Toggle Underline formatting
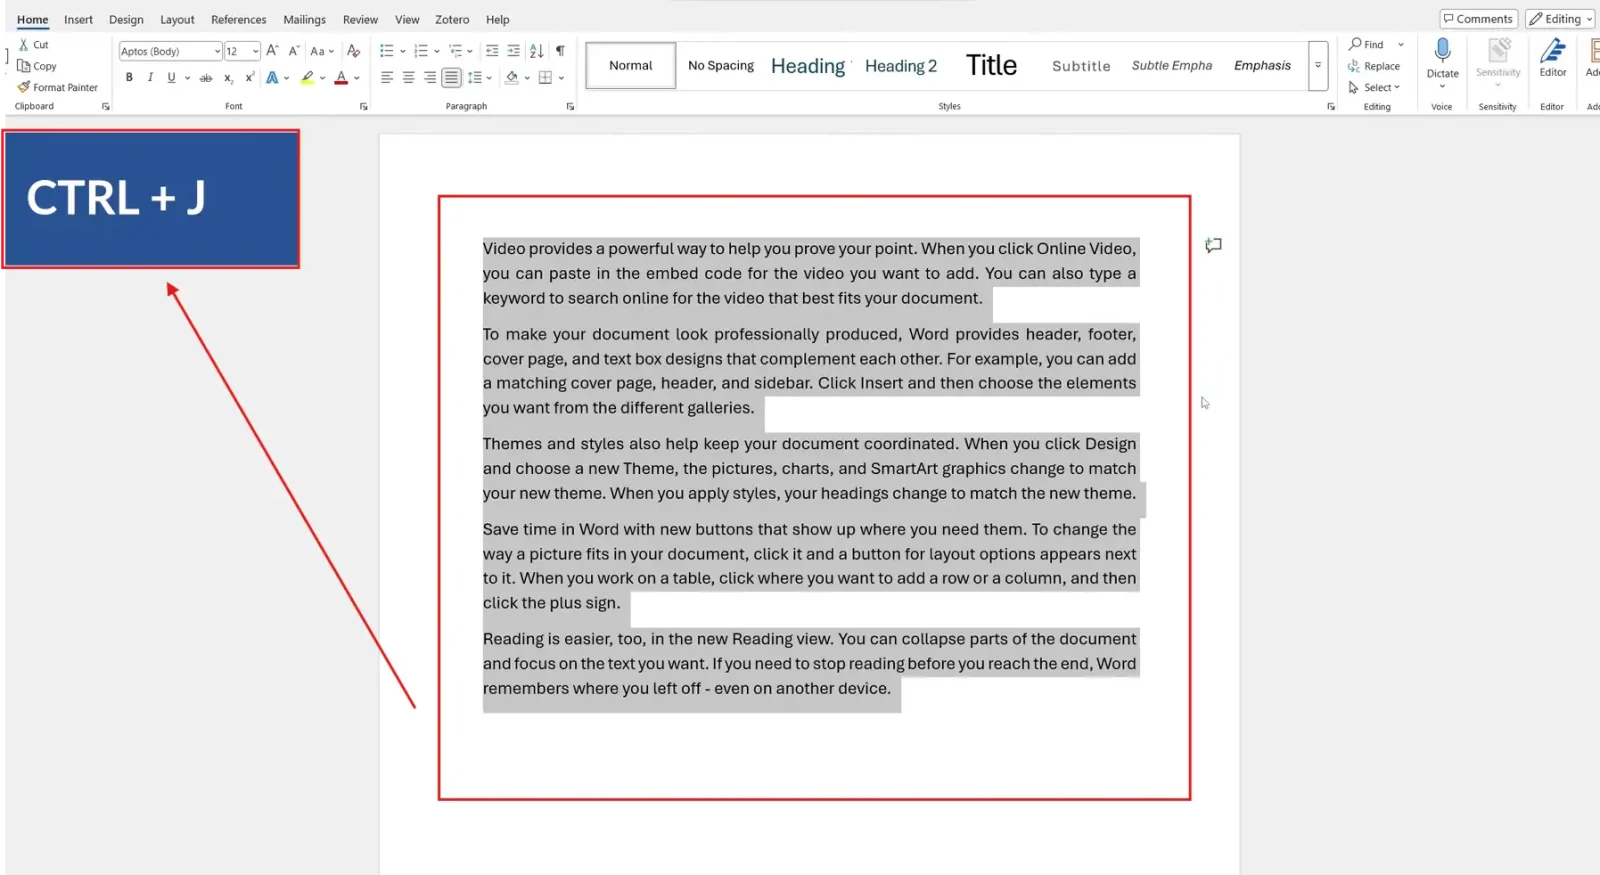This screenshot has height=875, width=1600. tap(171, 78)
